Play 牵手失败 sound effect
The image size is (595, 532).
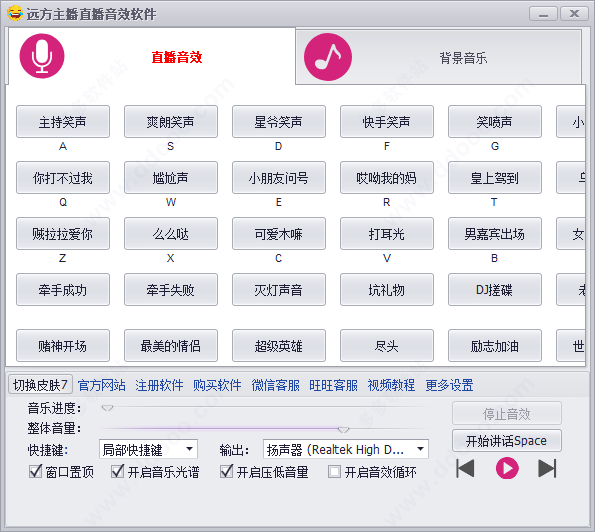pos(171,290)
